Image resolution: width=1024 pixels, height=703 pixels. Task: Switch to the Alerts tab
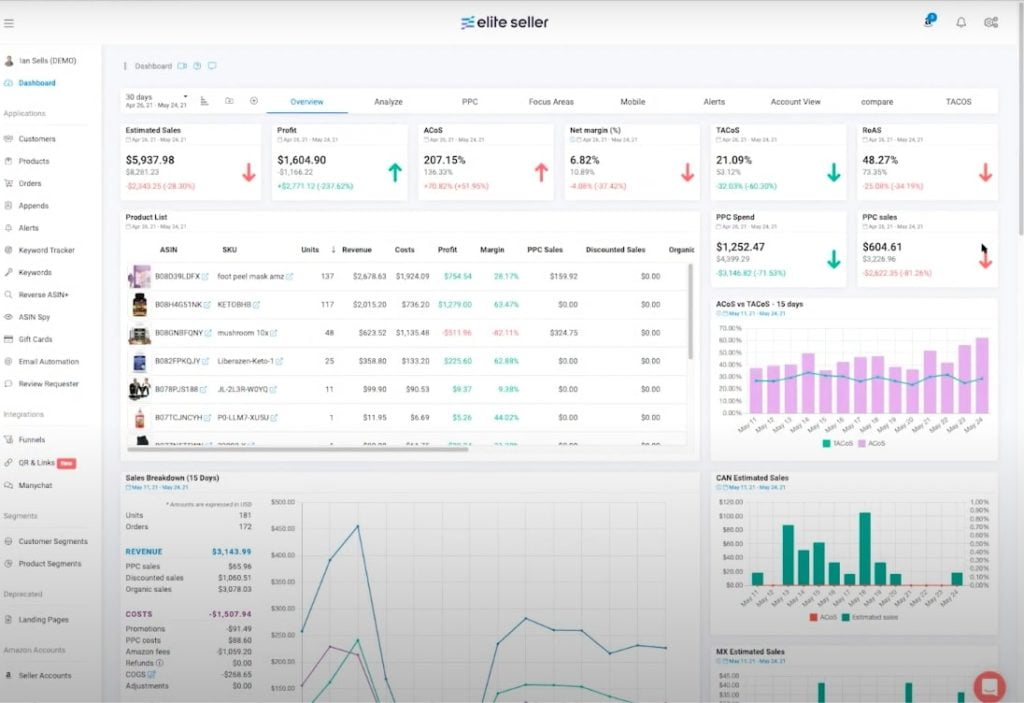point(714,102)
